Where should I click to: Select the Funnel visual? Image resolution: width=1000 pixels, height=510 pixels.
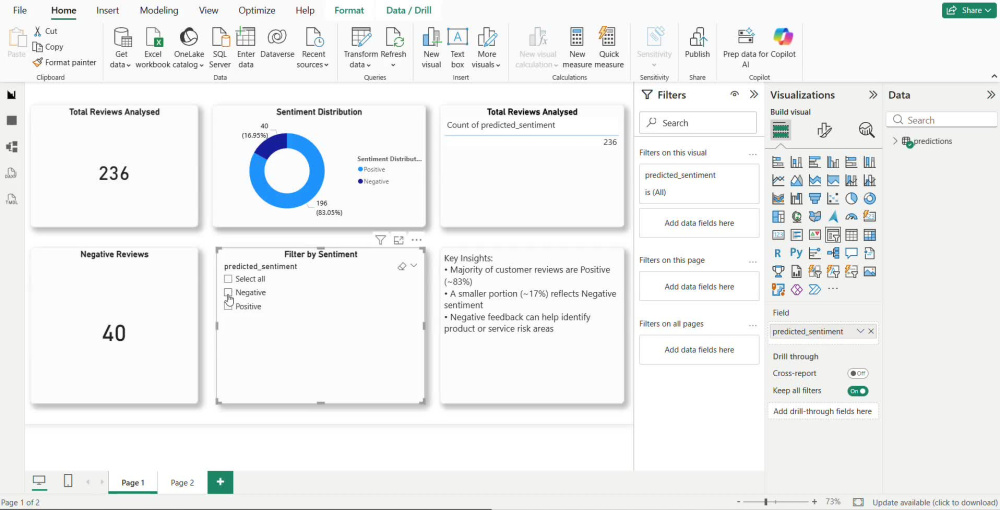pos(814,198)
